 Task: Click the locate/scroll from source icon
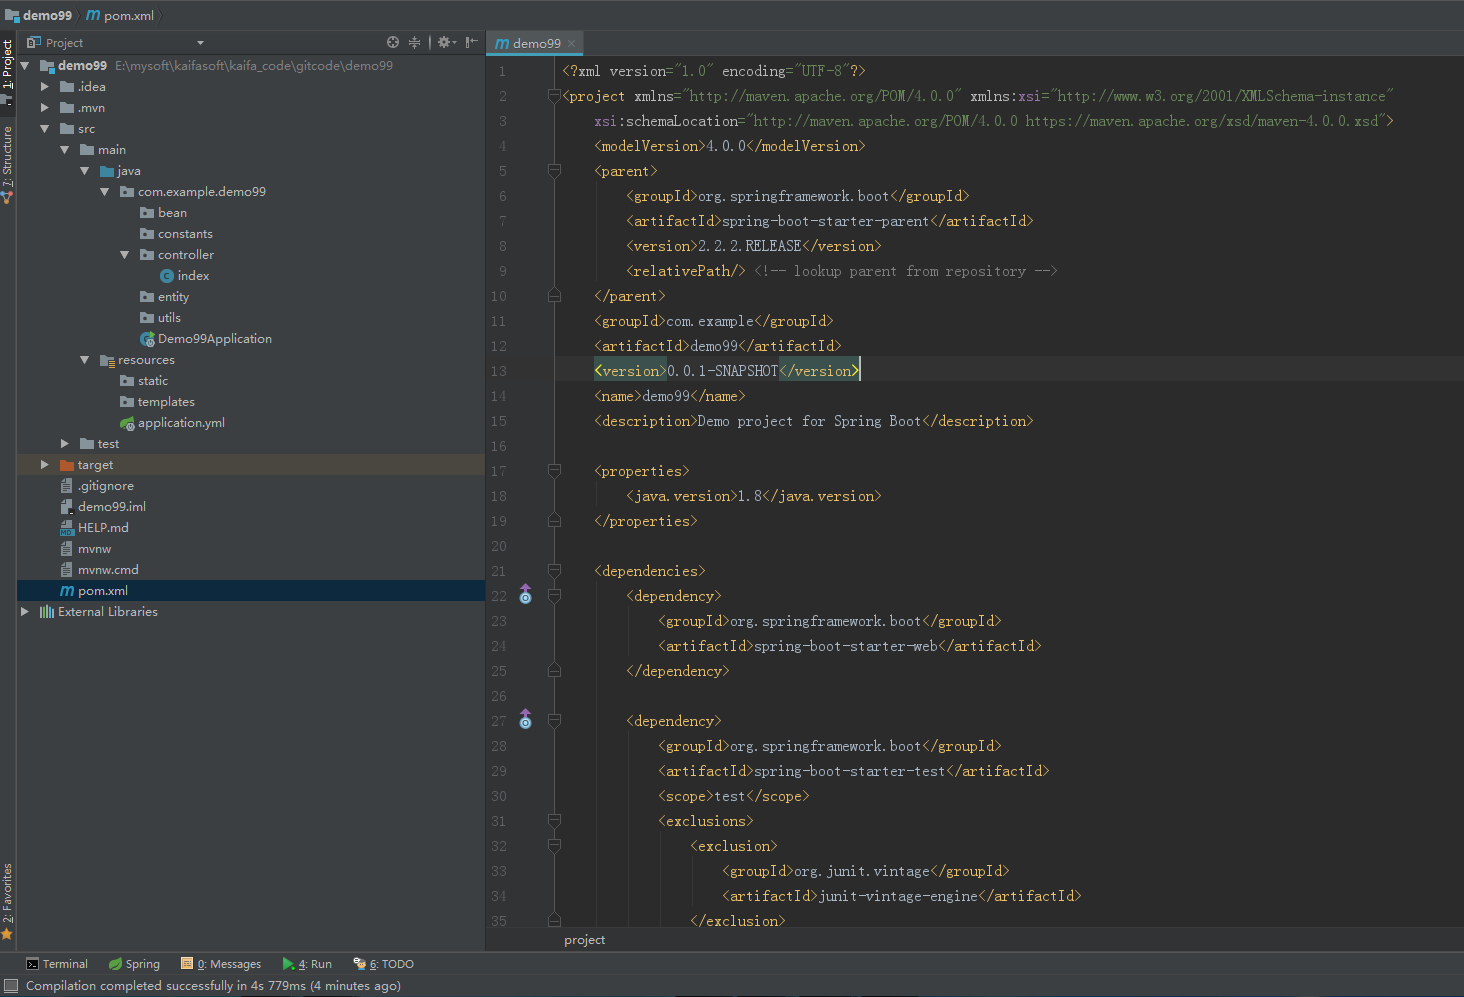click(393, 42)
